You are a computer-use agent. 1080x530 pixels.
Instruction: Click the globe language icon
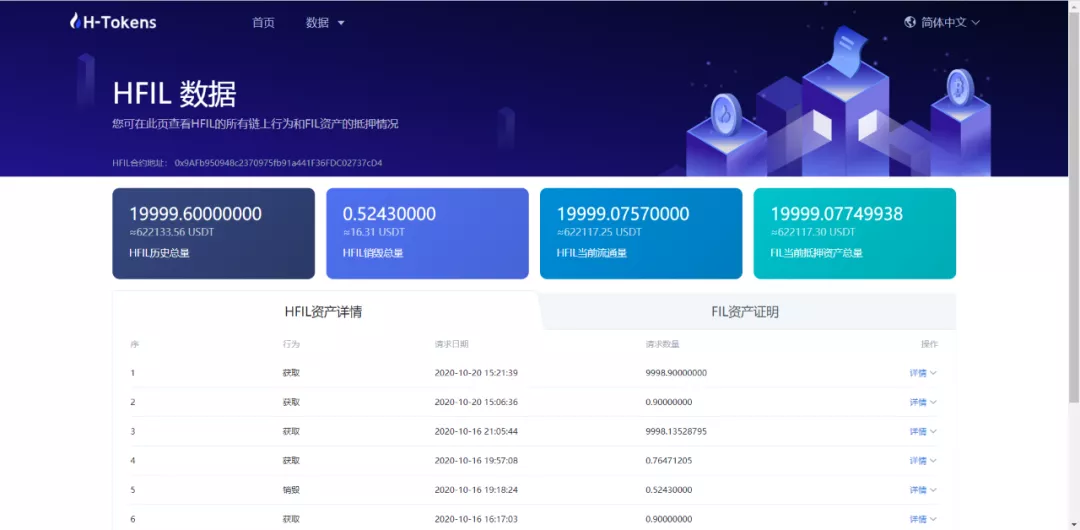click(910, 22)
